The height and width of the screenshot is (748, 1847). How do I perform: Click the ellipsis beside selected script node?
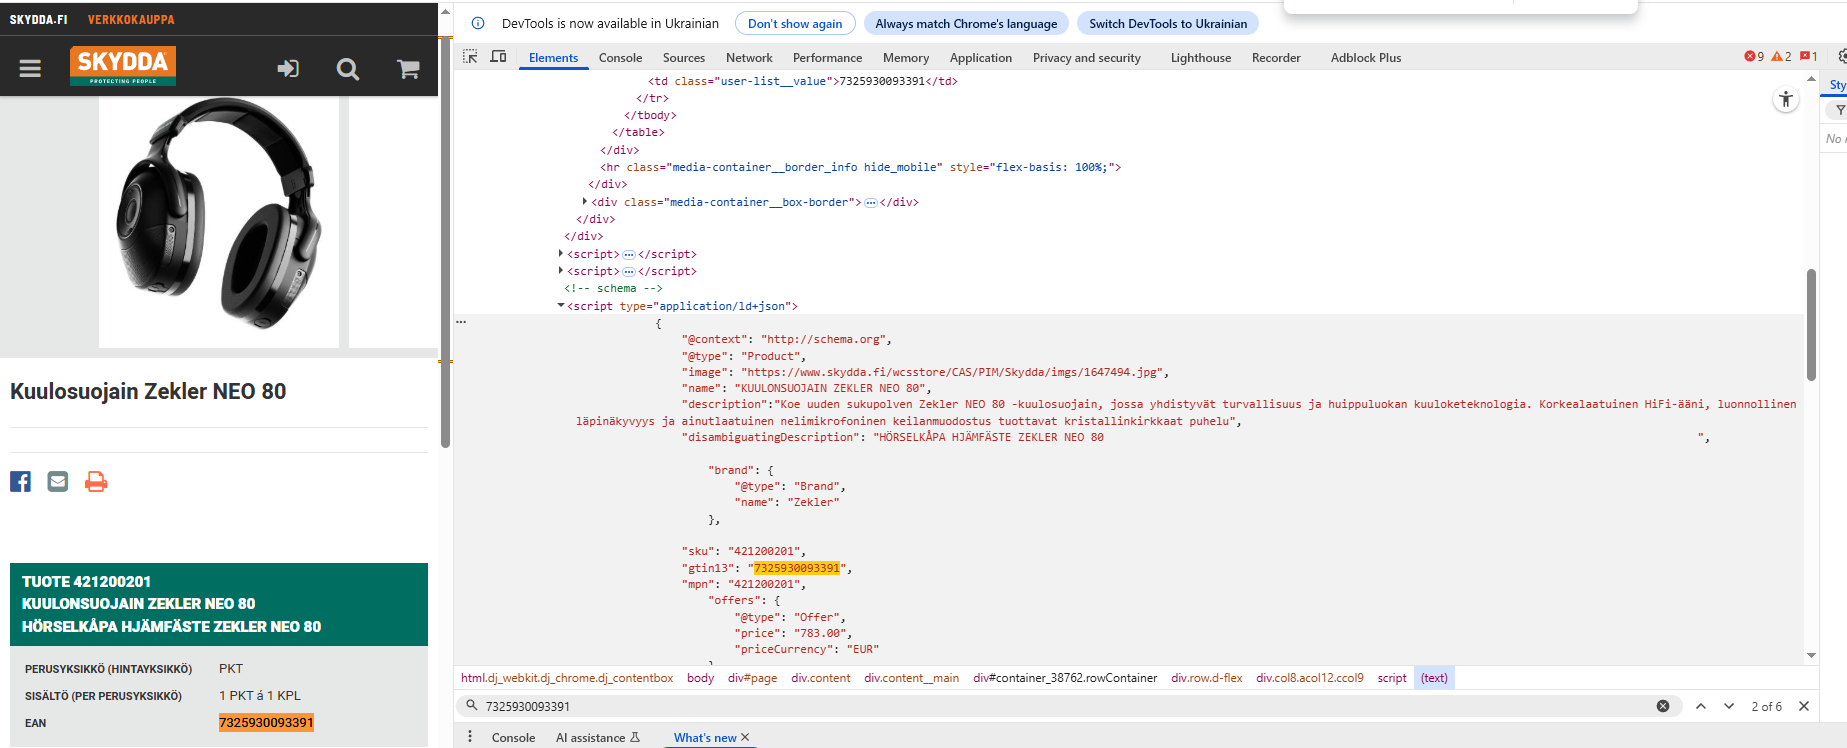point(461,322)
